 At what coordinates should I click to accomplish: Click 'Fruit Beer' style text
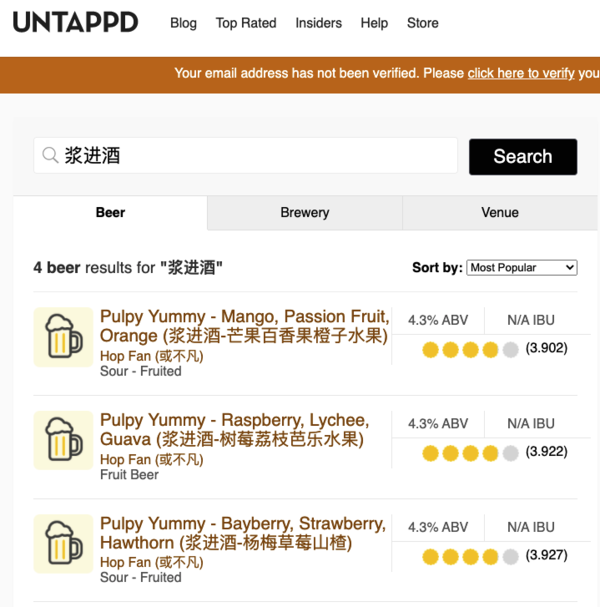click(x=129, y=475)
